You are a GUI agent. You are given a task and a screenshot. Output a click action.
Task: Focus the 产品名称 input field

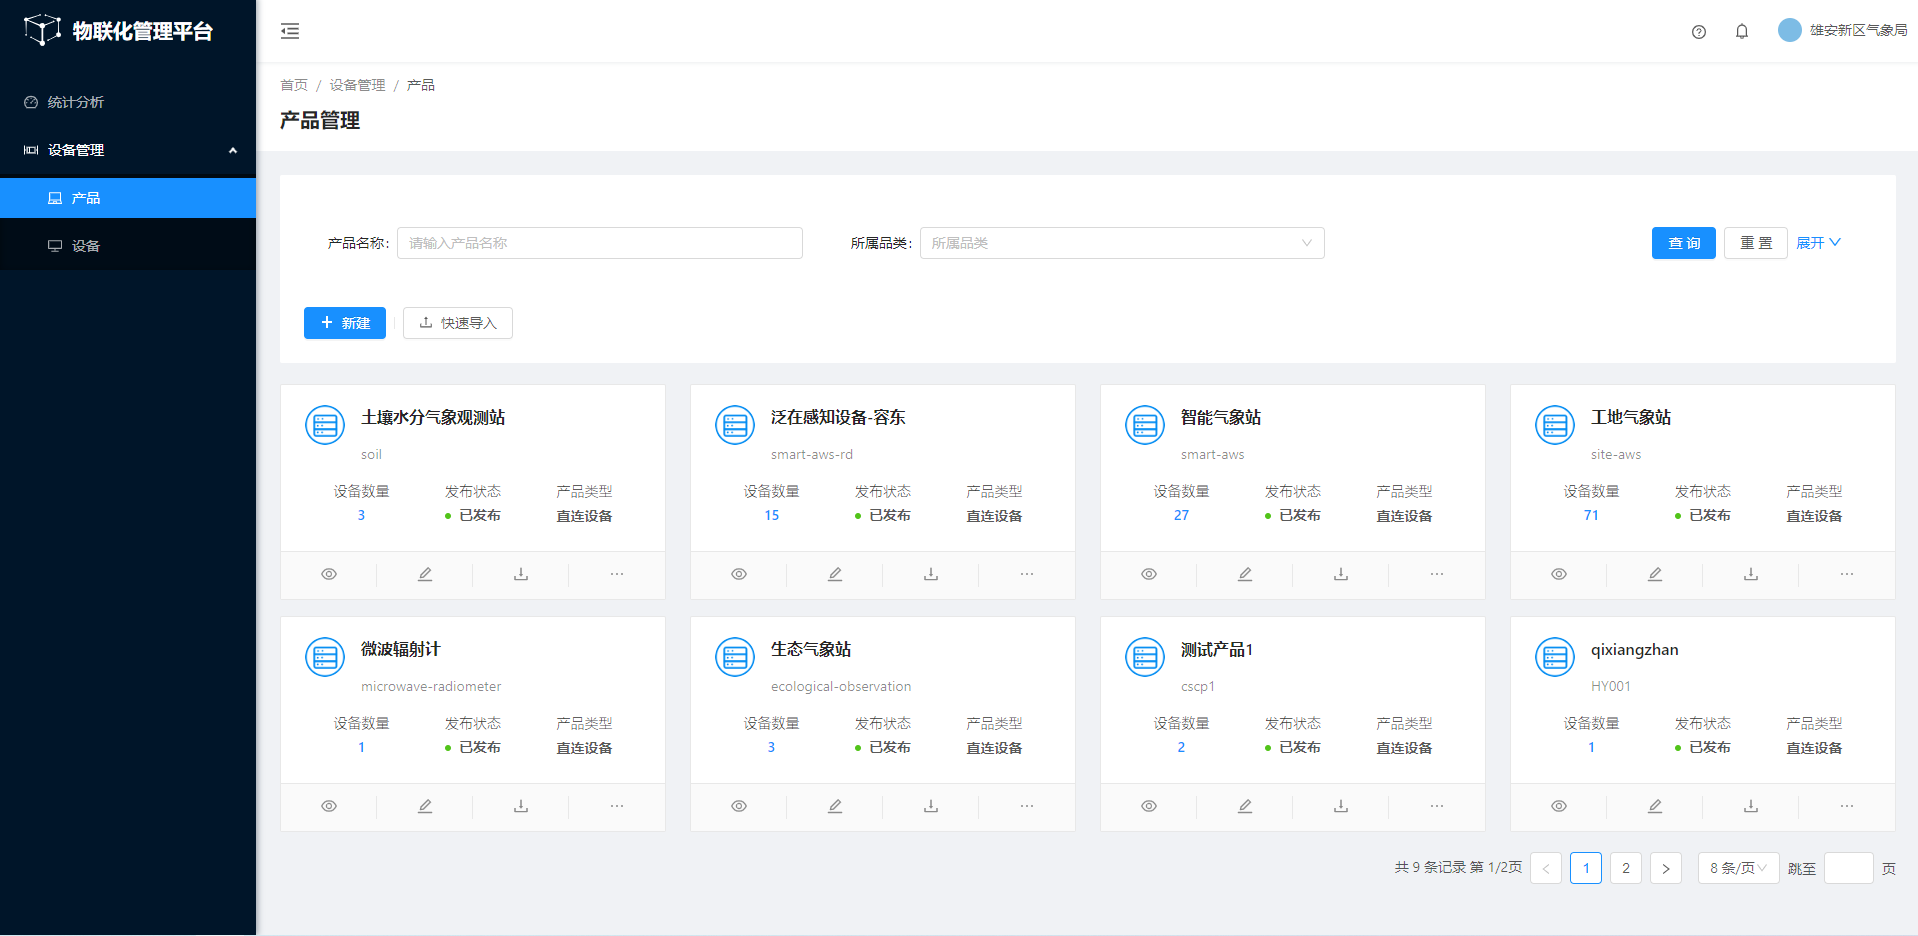pos(599,243)
